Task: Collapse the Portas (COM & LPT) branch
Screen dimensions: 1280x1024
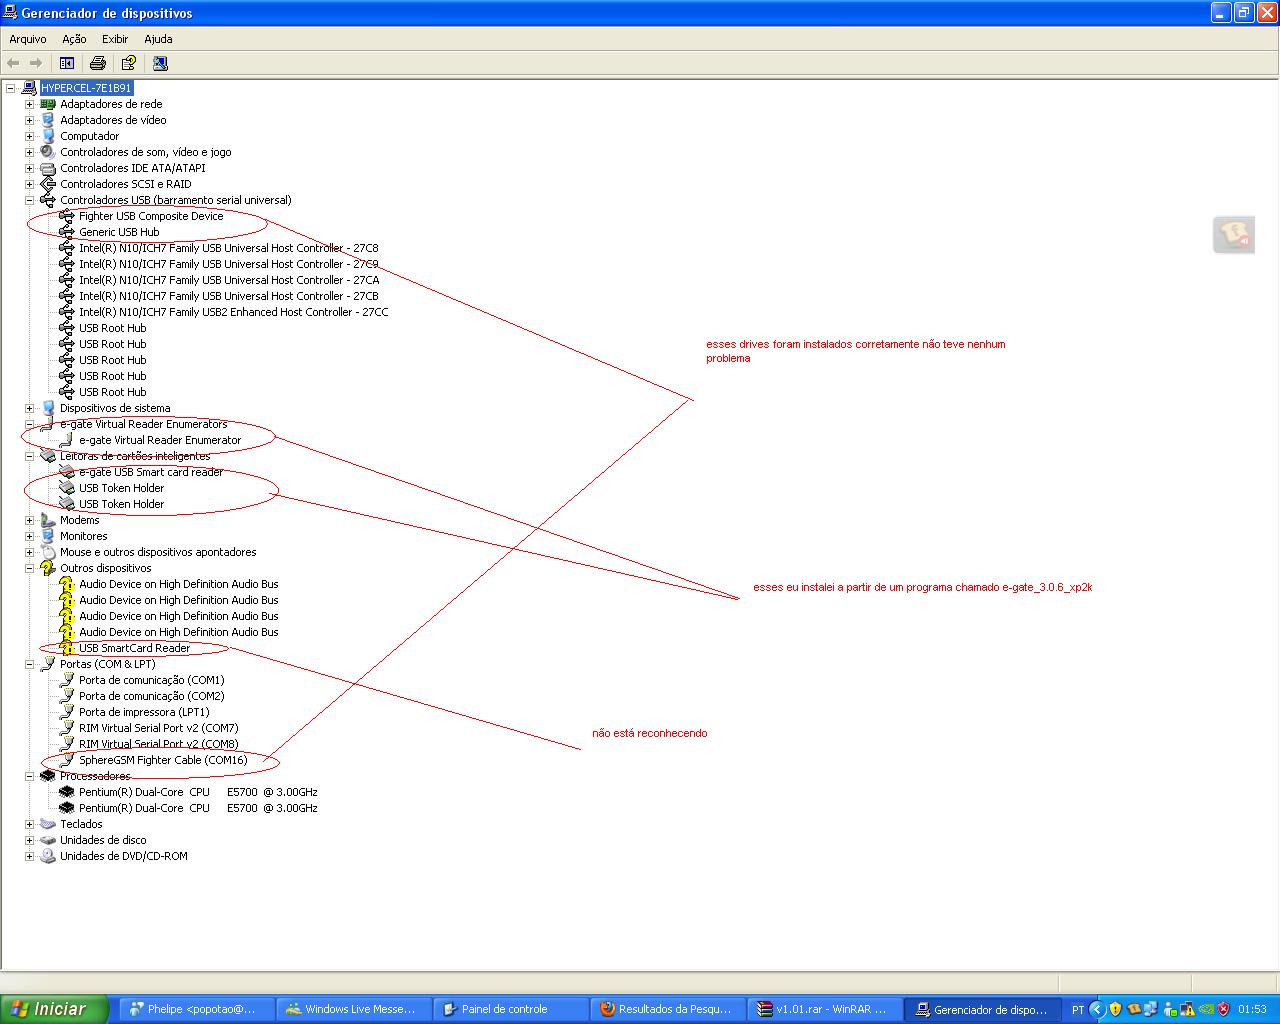Action: coord(30,664)
